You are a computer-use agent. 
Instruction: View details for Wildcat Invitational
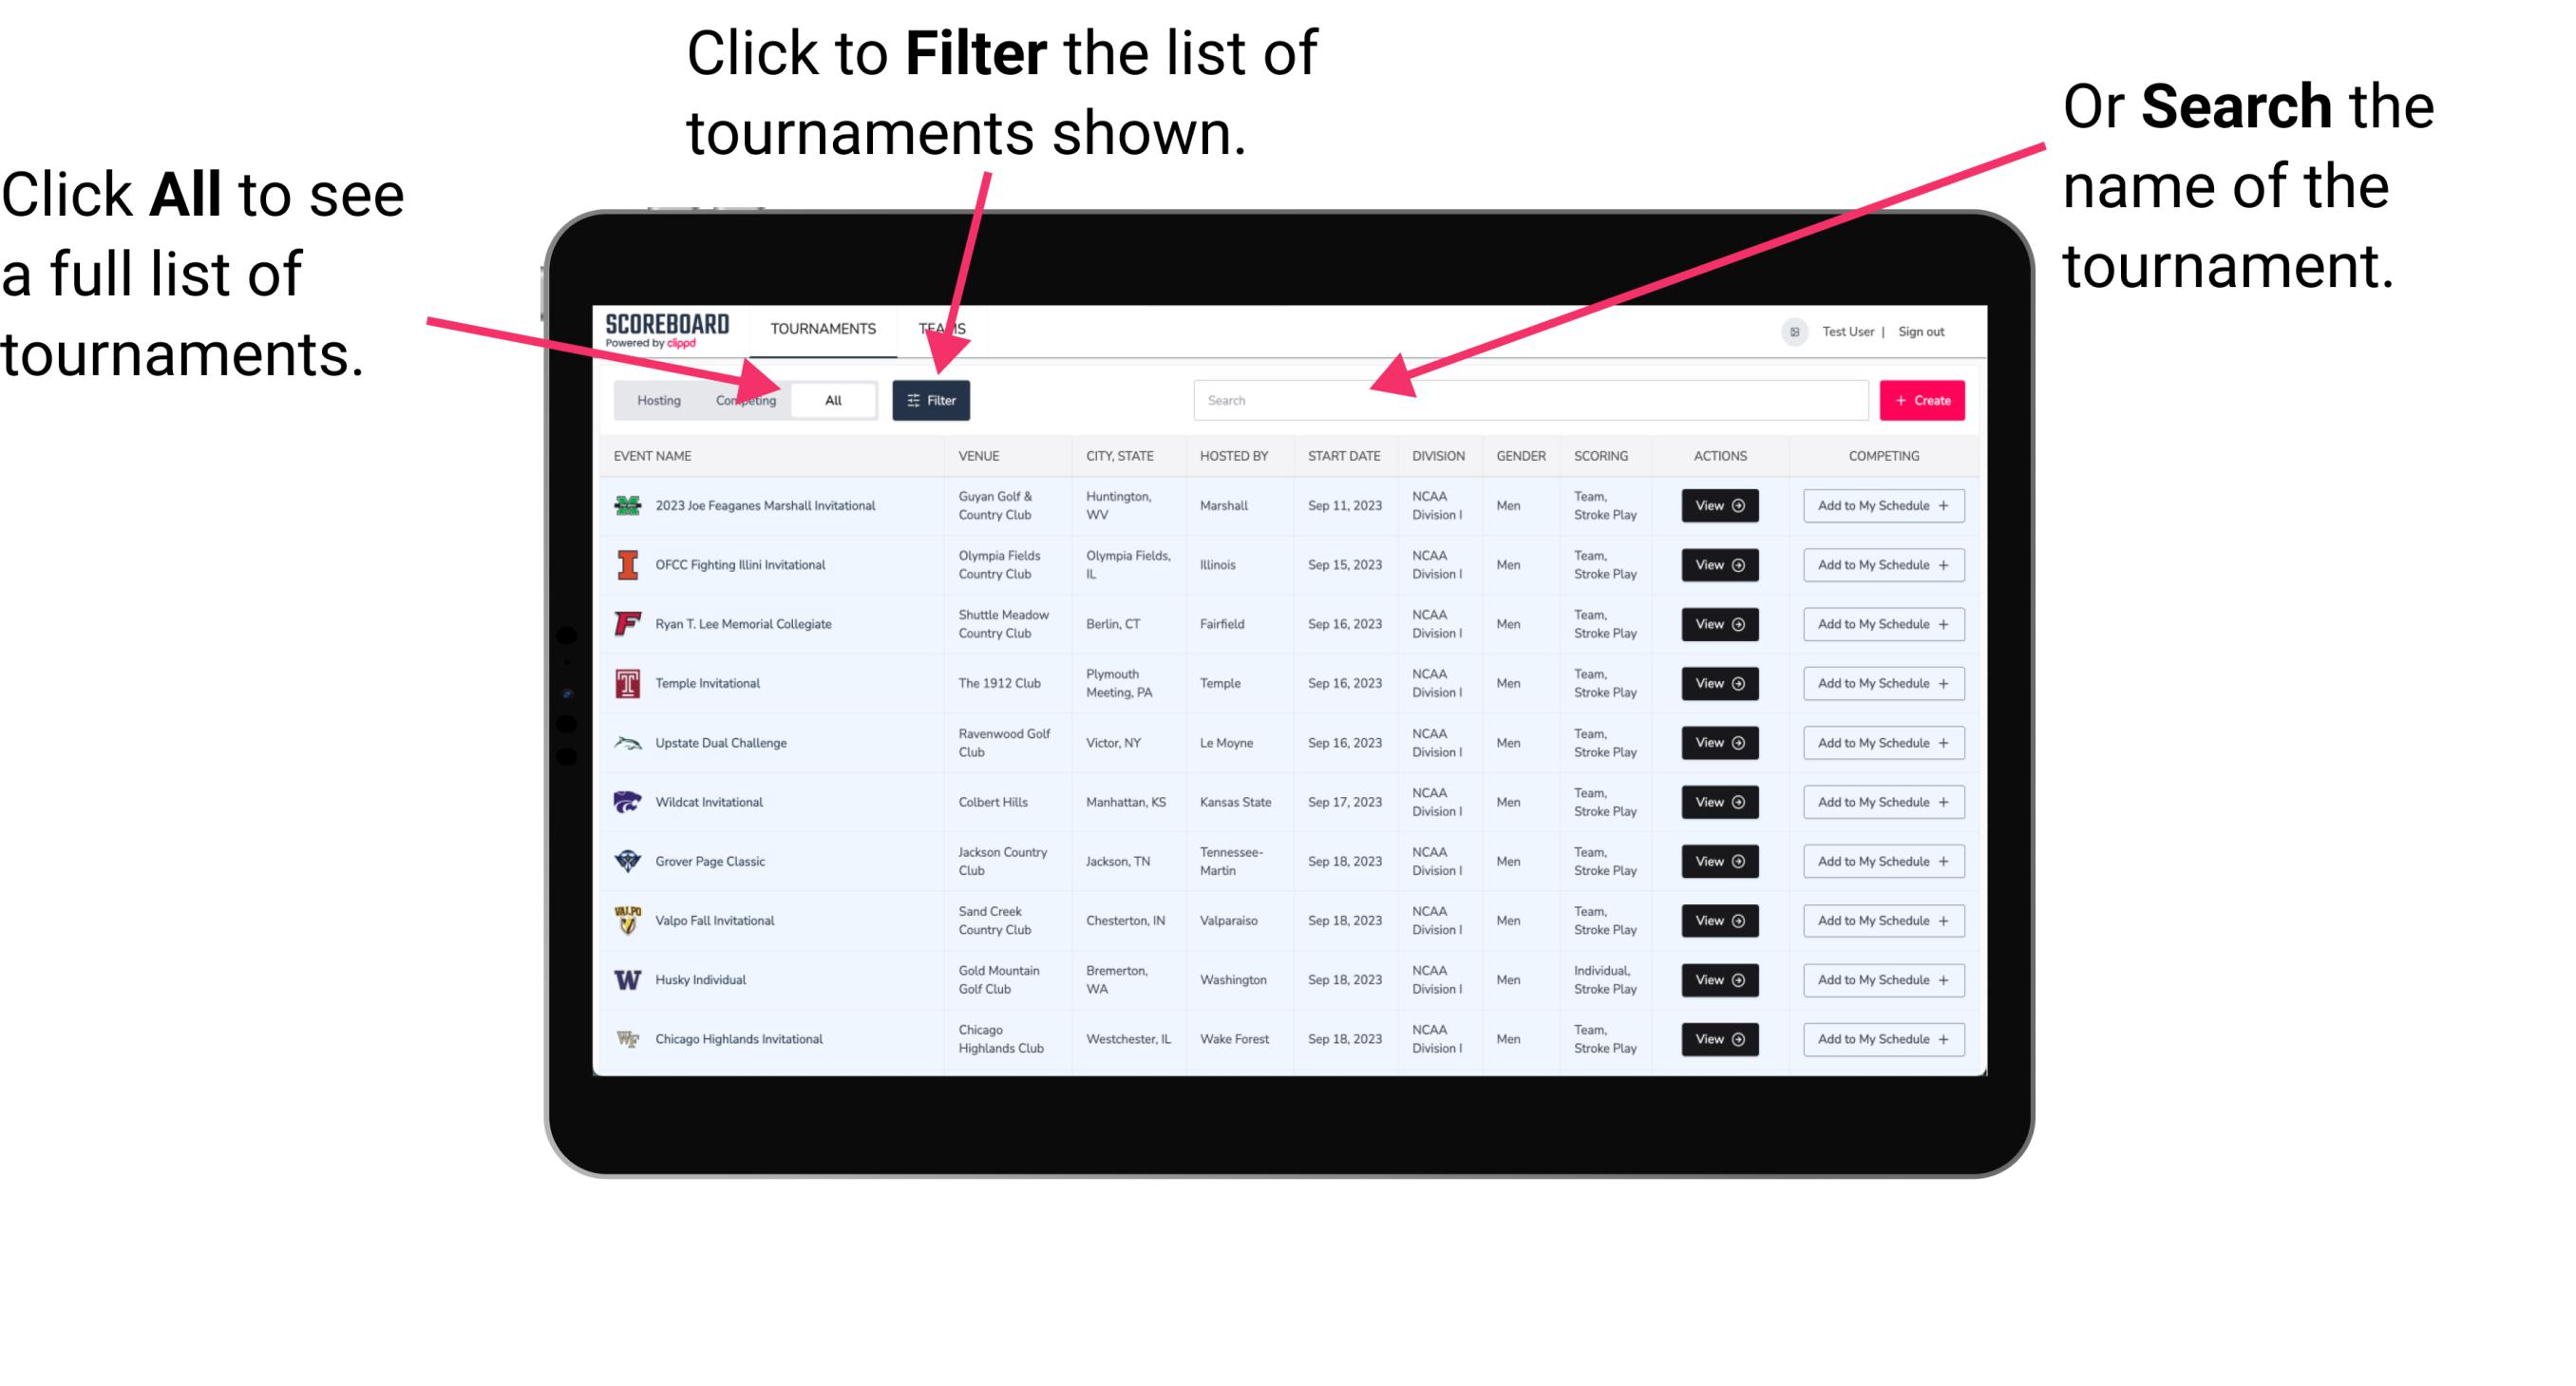coord(1718,802)
